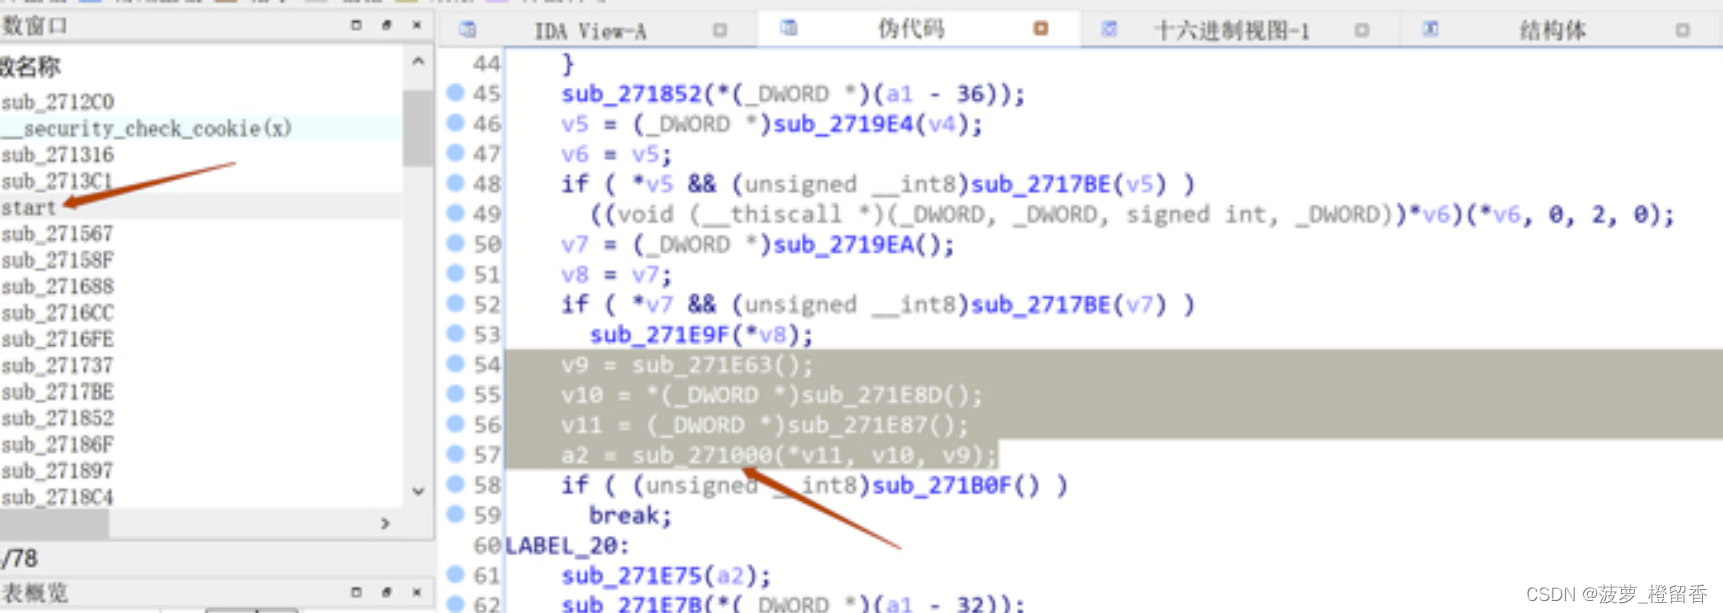This screenshot has height=613, width=1723.
Task: Click the 结构体 tab icon
Action: [x=1430, y=29]
